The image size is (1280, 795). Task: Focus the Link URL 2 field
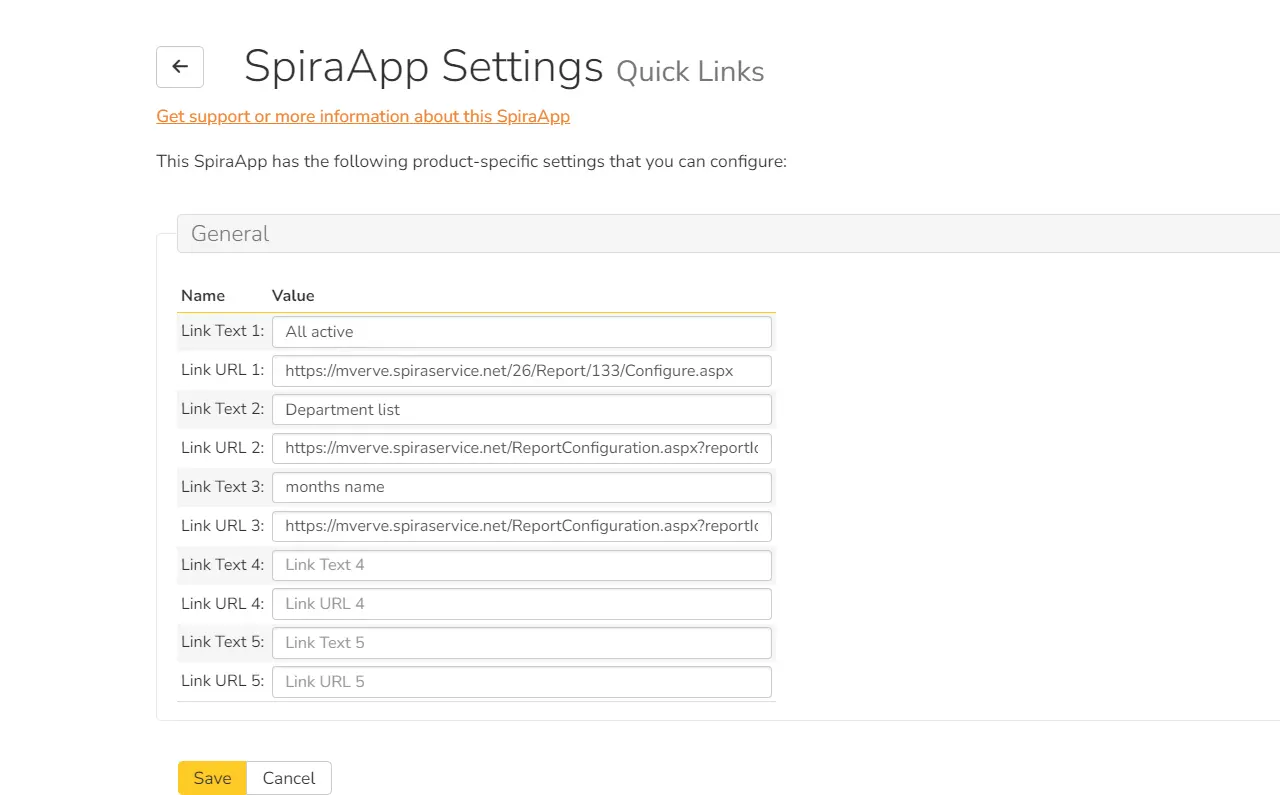coord(522,448)
